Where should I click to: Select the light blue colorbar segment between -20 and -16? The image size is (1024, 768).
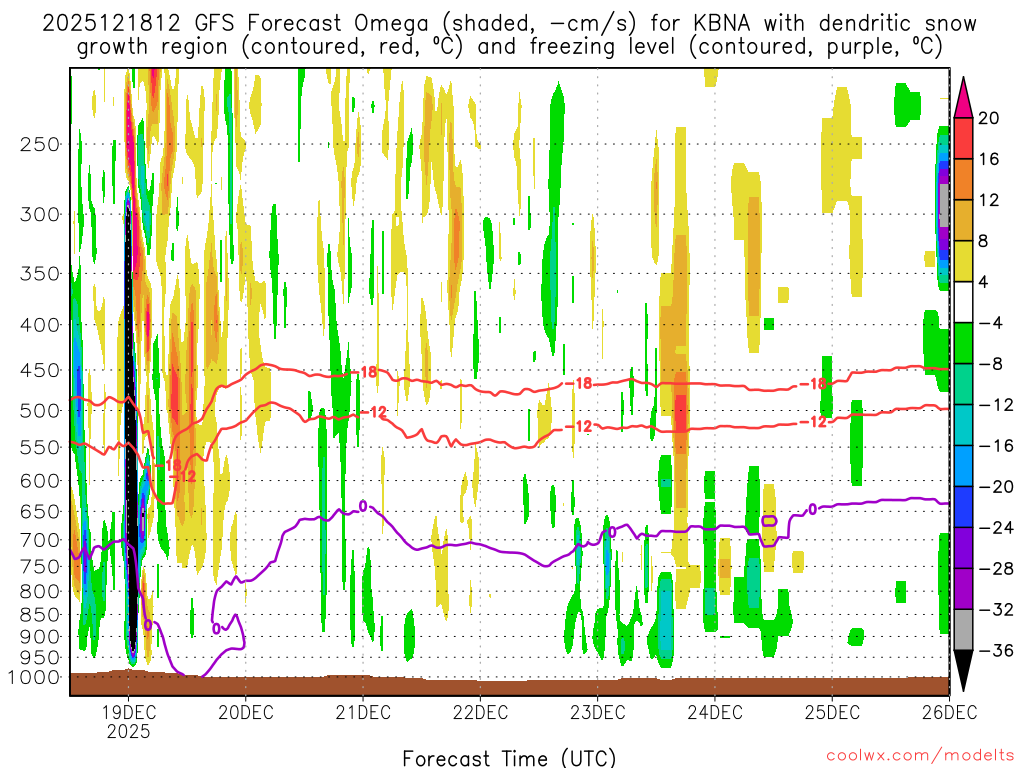tap(963, 466)
